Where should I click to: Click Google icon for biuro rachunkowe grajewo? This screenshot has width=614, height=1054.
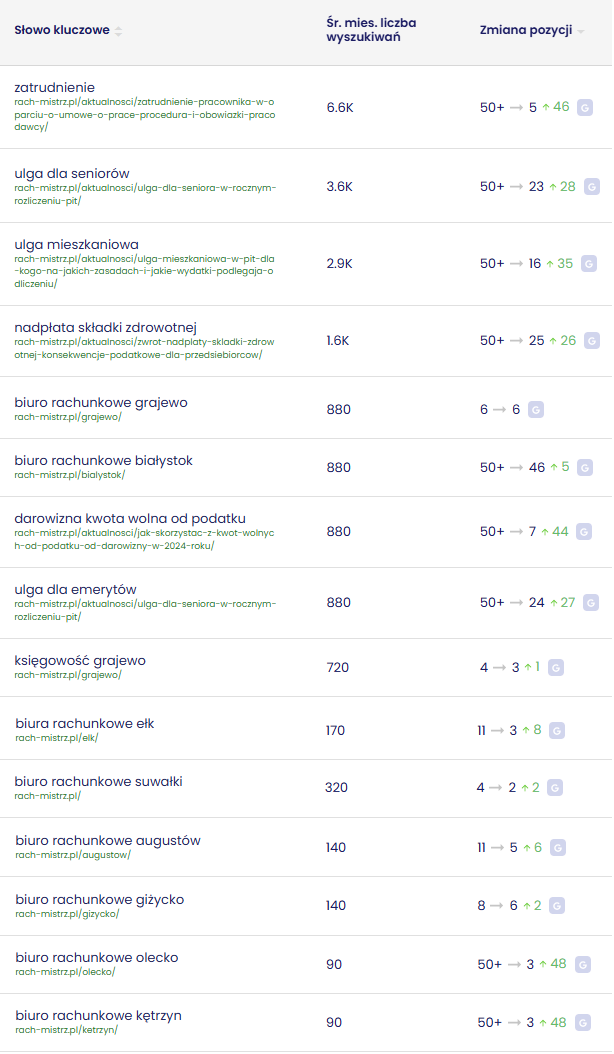tap(535, 410)
